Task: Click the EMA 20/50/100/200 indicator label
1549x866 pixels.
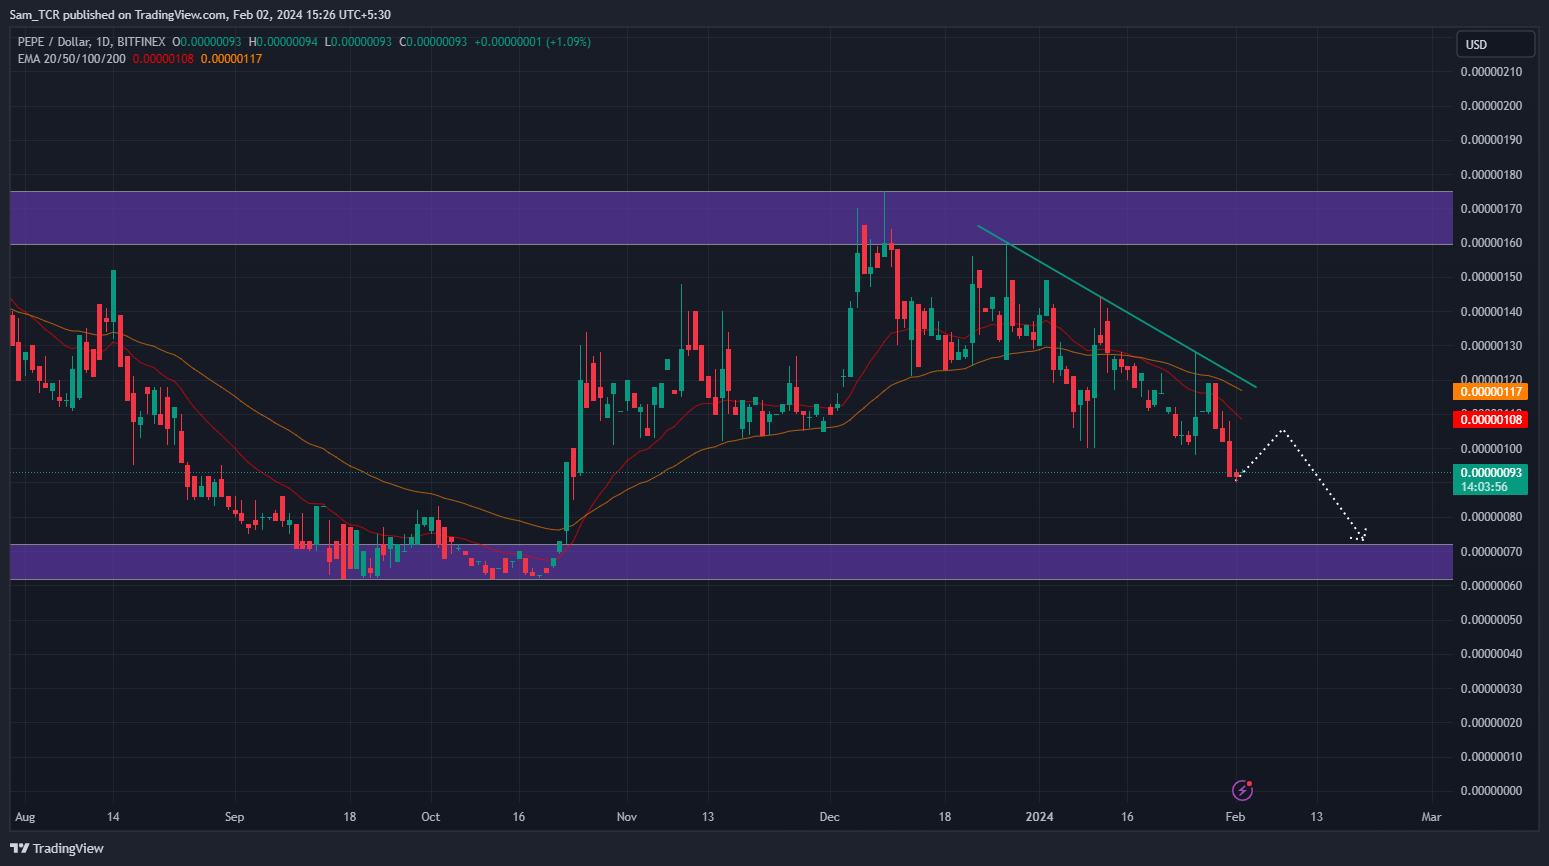Action: pyautogui.click(x=72, y=59)
